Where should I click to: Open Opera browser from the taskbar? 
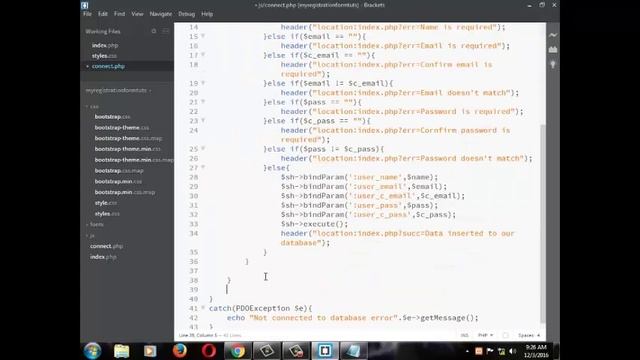[209, 351]
